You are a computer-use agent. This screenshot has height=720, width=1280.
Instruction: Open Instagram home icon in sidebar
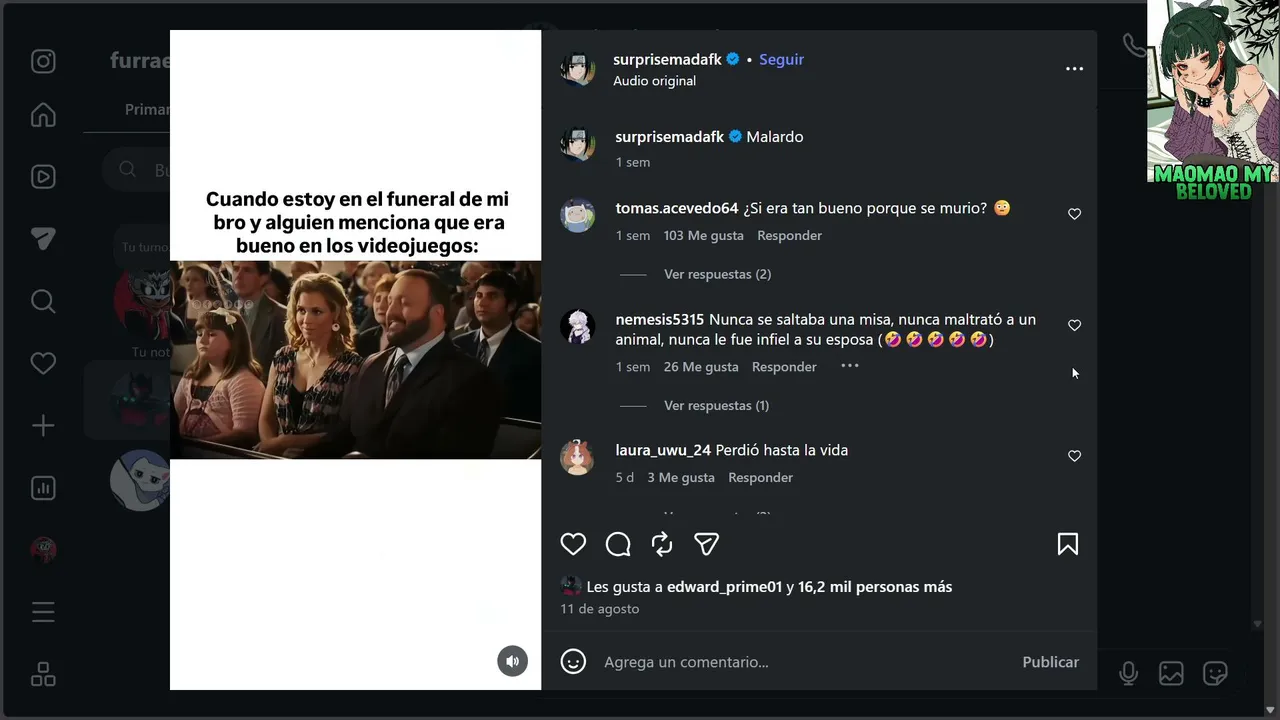point(43,115)
